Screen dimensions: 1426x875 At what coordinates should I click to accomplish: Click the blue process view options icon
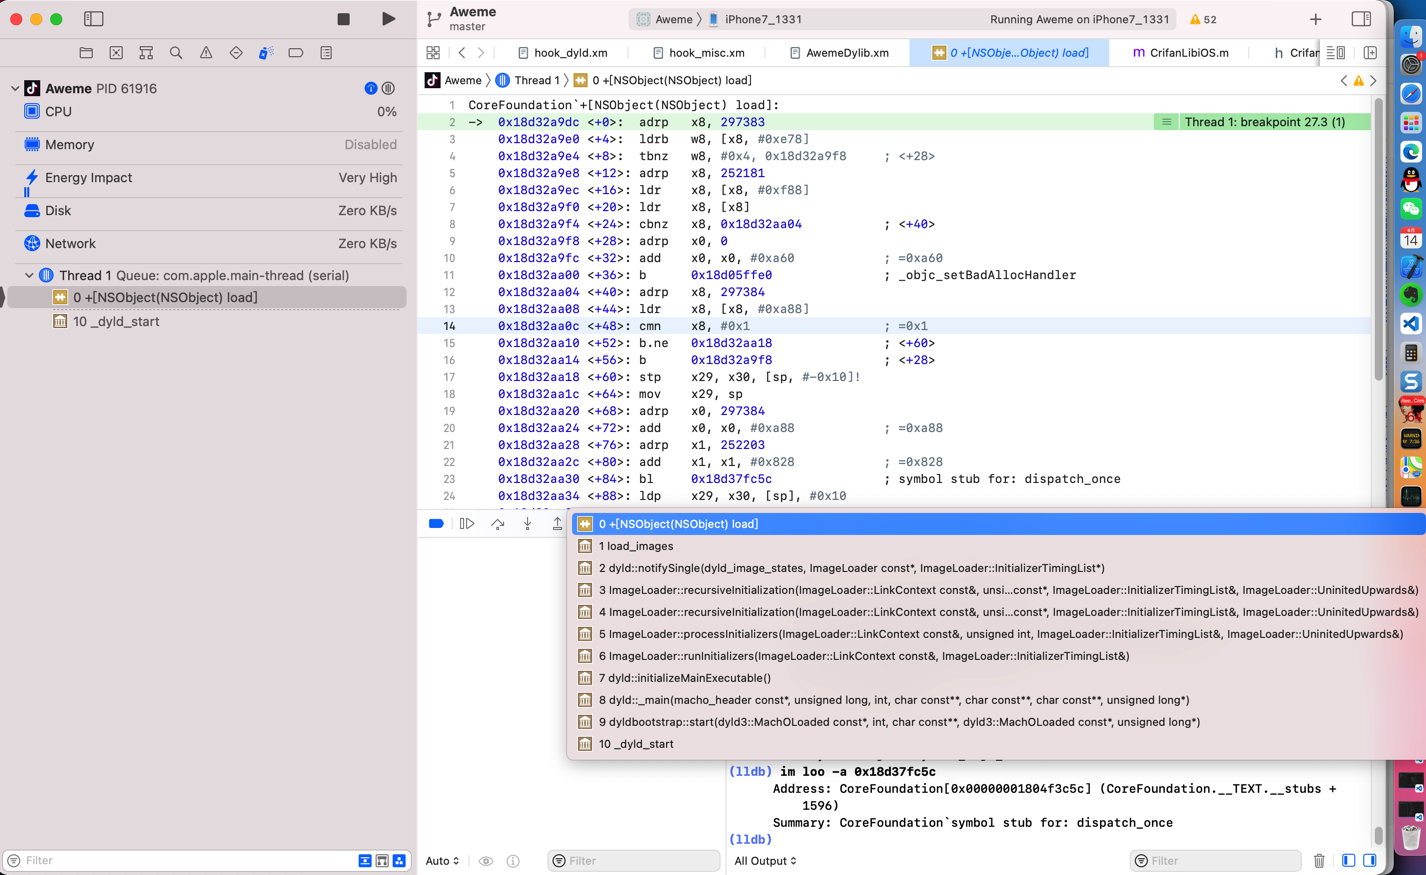tap(371, 89)
